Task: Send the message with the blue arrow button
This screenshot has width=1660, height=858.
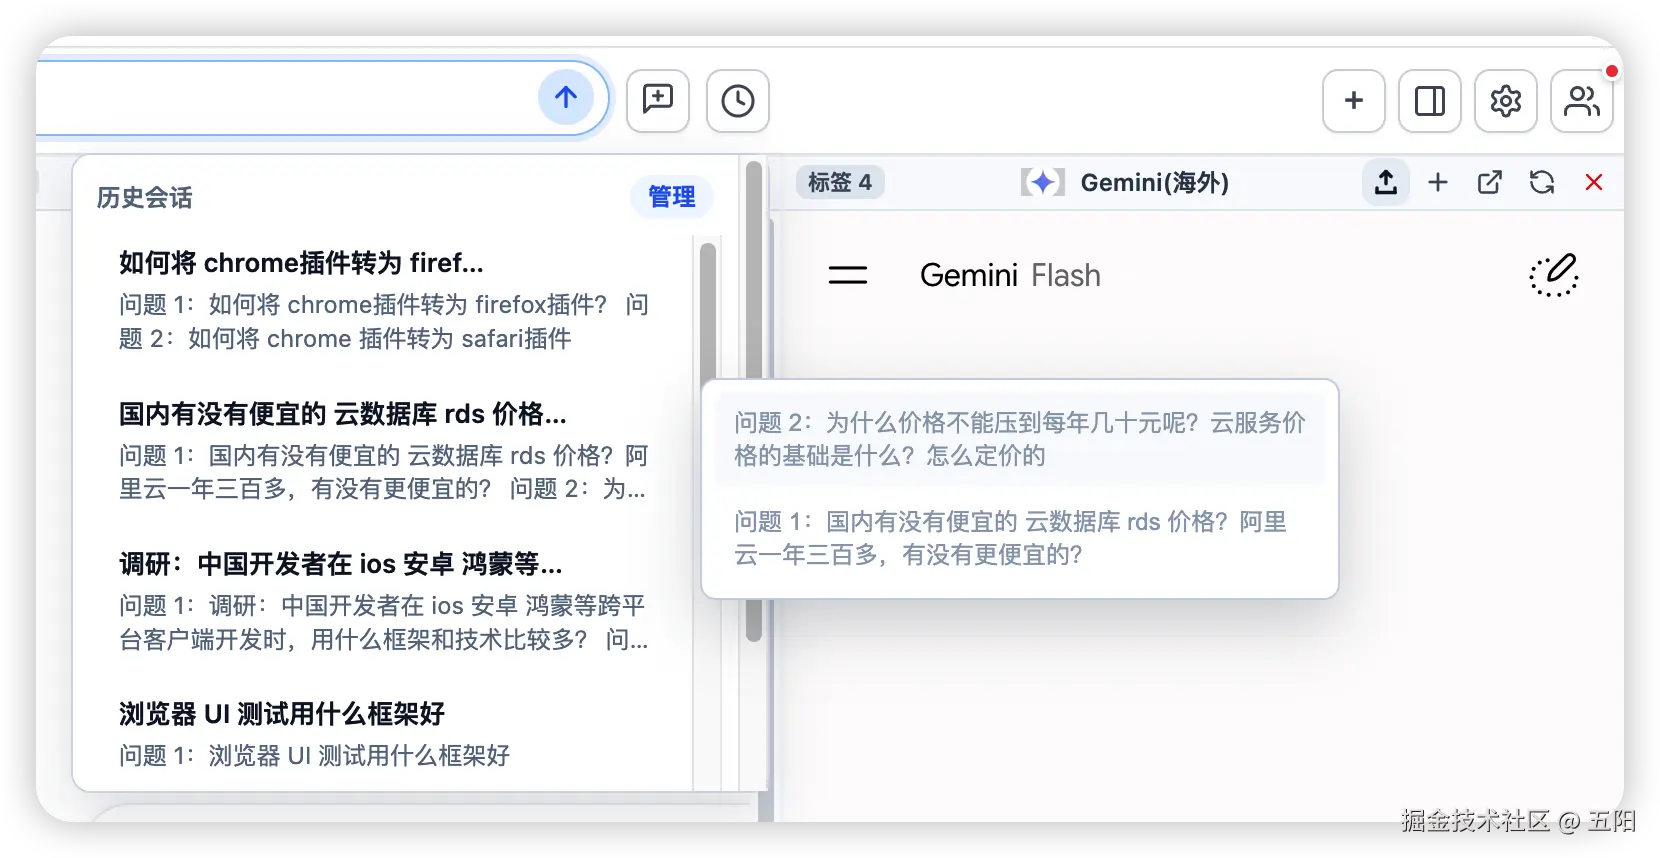Action: coord(566,98)
